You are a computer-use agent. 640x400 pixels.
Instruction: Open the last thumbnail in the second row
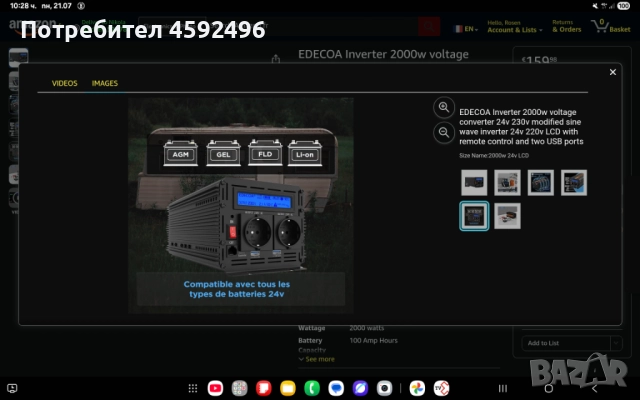tap(507, 216)
